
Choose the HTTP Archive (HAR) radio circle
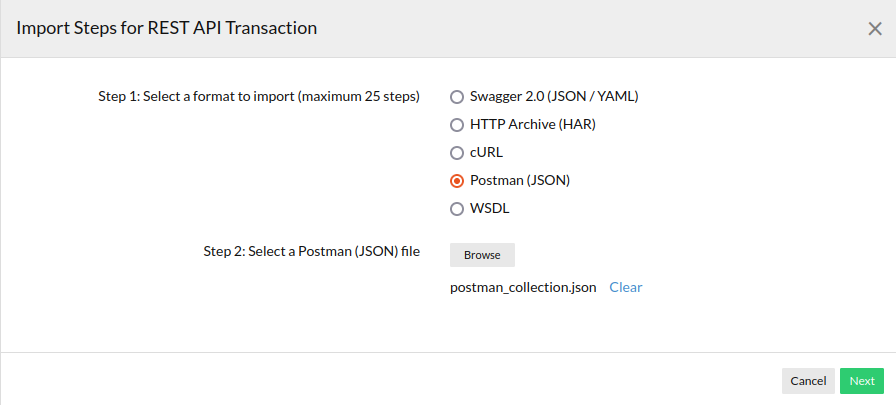point(457,125)
